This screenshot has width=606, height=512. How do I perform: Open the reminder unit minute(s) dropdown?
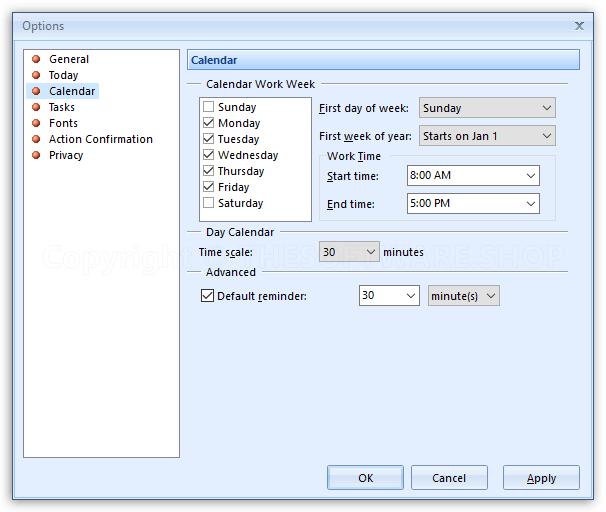464,296
